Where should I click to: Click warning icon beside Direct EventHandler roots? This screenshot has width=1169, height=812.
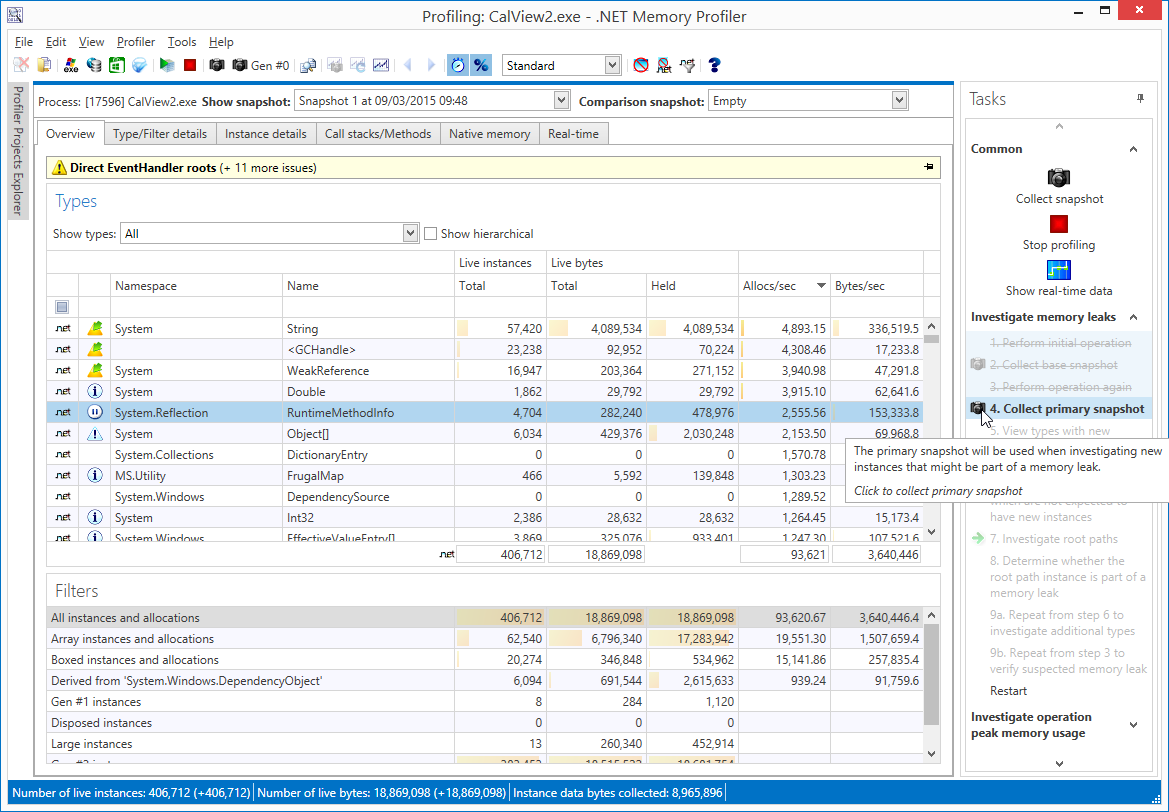pyautogui.click(x=59, y=168)
